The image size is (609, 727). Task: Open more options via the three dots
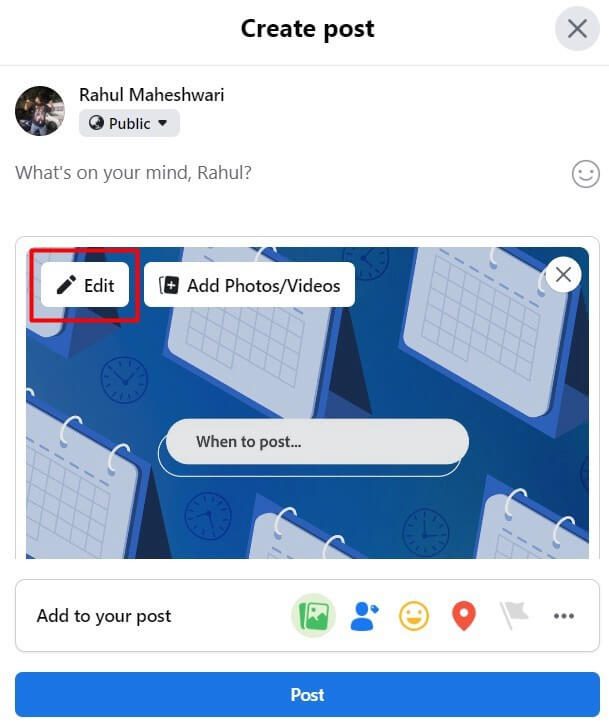564,616
